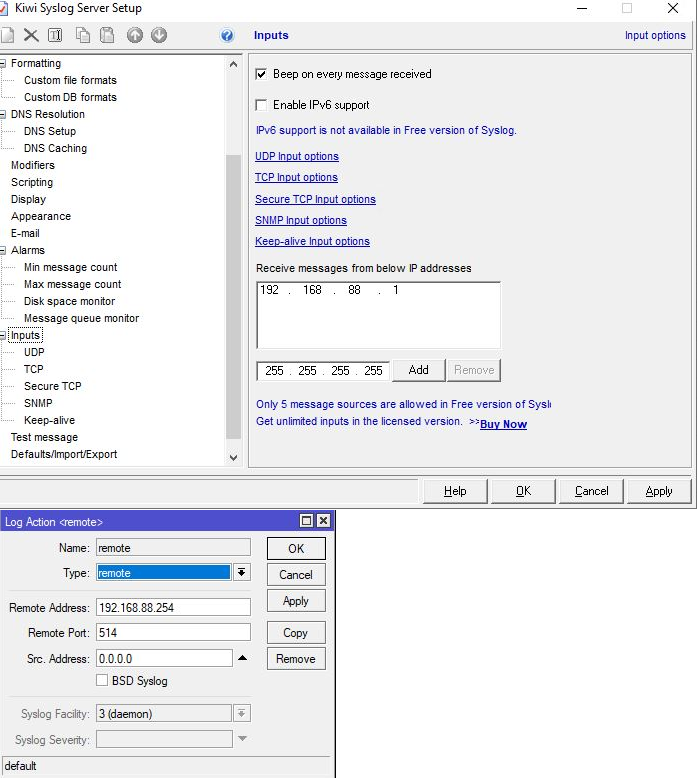700x778 pixels.
Task: Collapse the Formatting tree node
Action: (3, 63)
